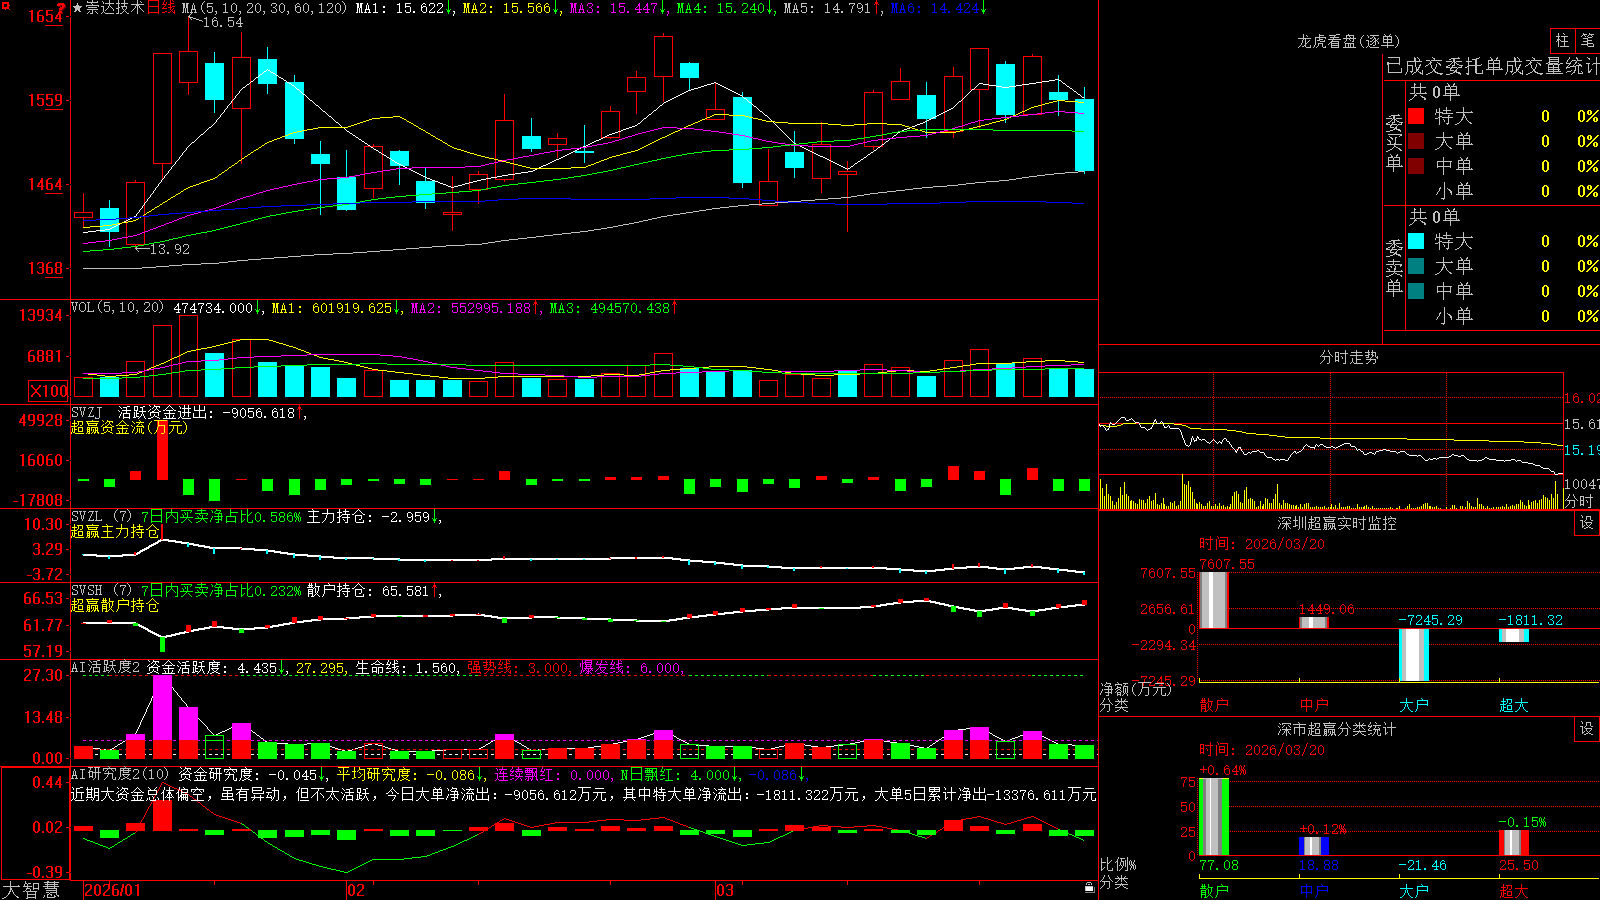Click the lock icon at chart bottom-right
The height and width of the screenshot is (900, 1600).
tap(1089, 887)
